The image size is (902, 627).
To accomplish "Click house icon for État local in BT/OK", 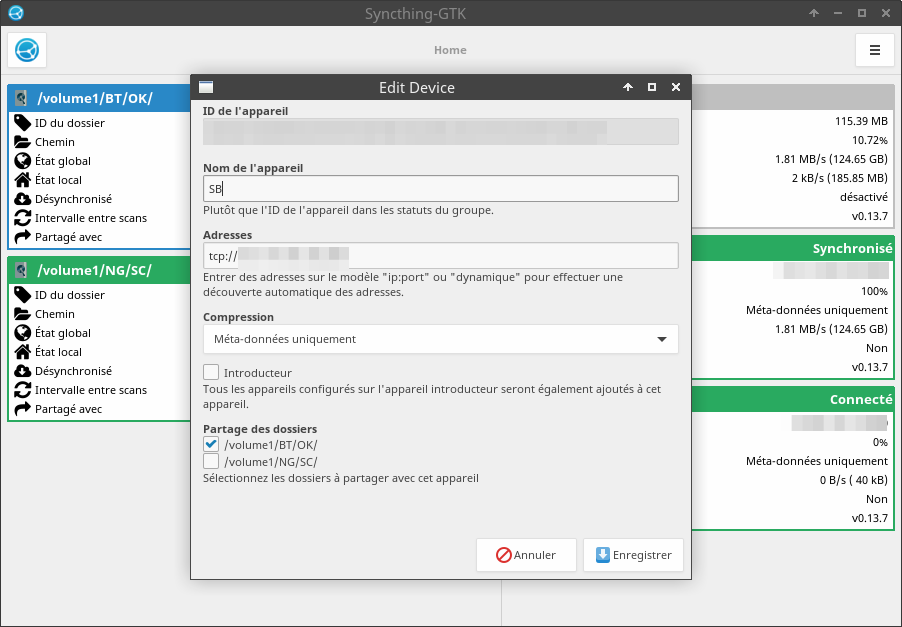I will (22, 179).
